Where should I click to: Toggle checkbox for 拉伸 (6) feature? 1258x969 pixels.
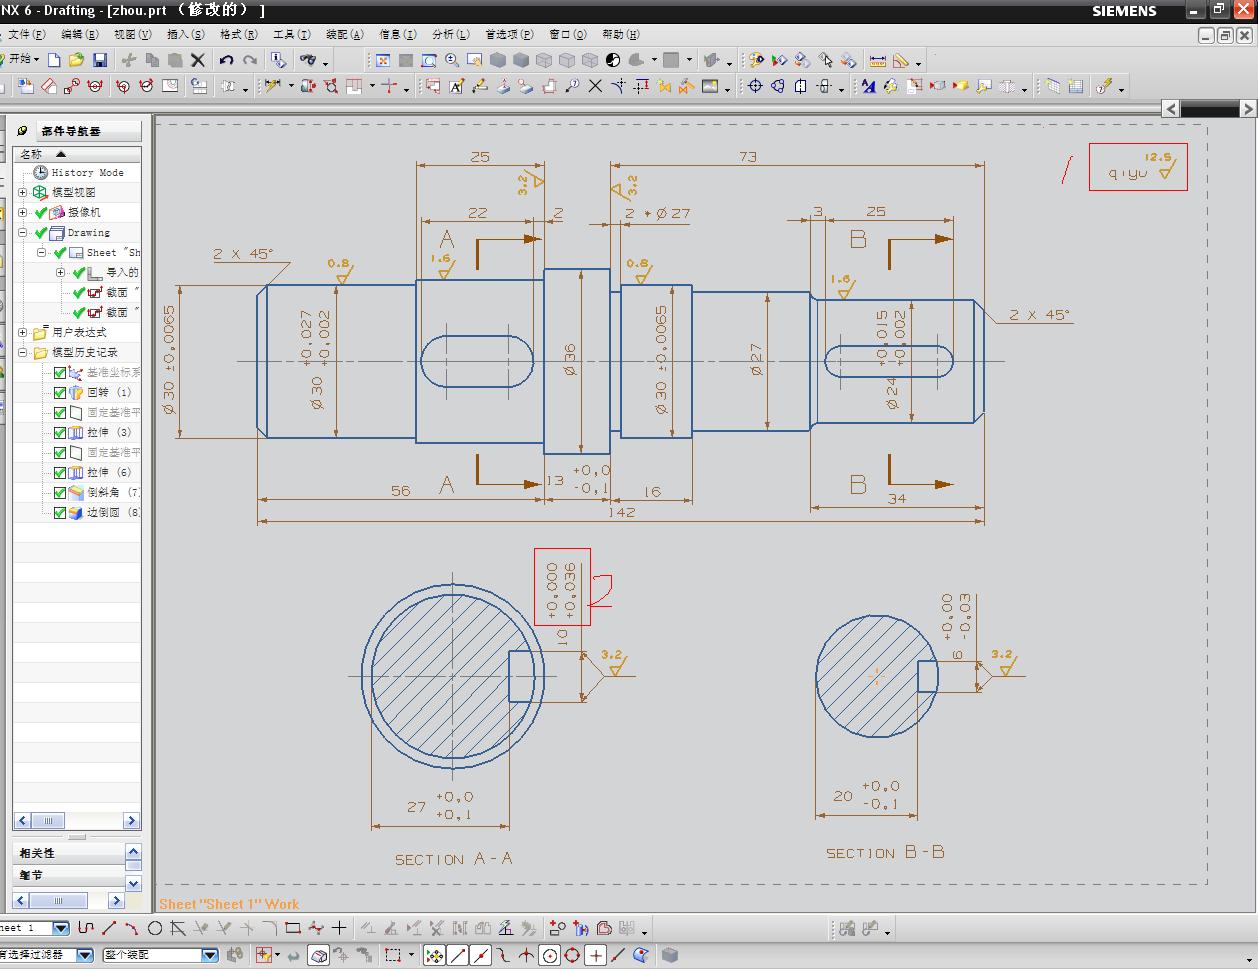[60, 472]
